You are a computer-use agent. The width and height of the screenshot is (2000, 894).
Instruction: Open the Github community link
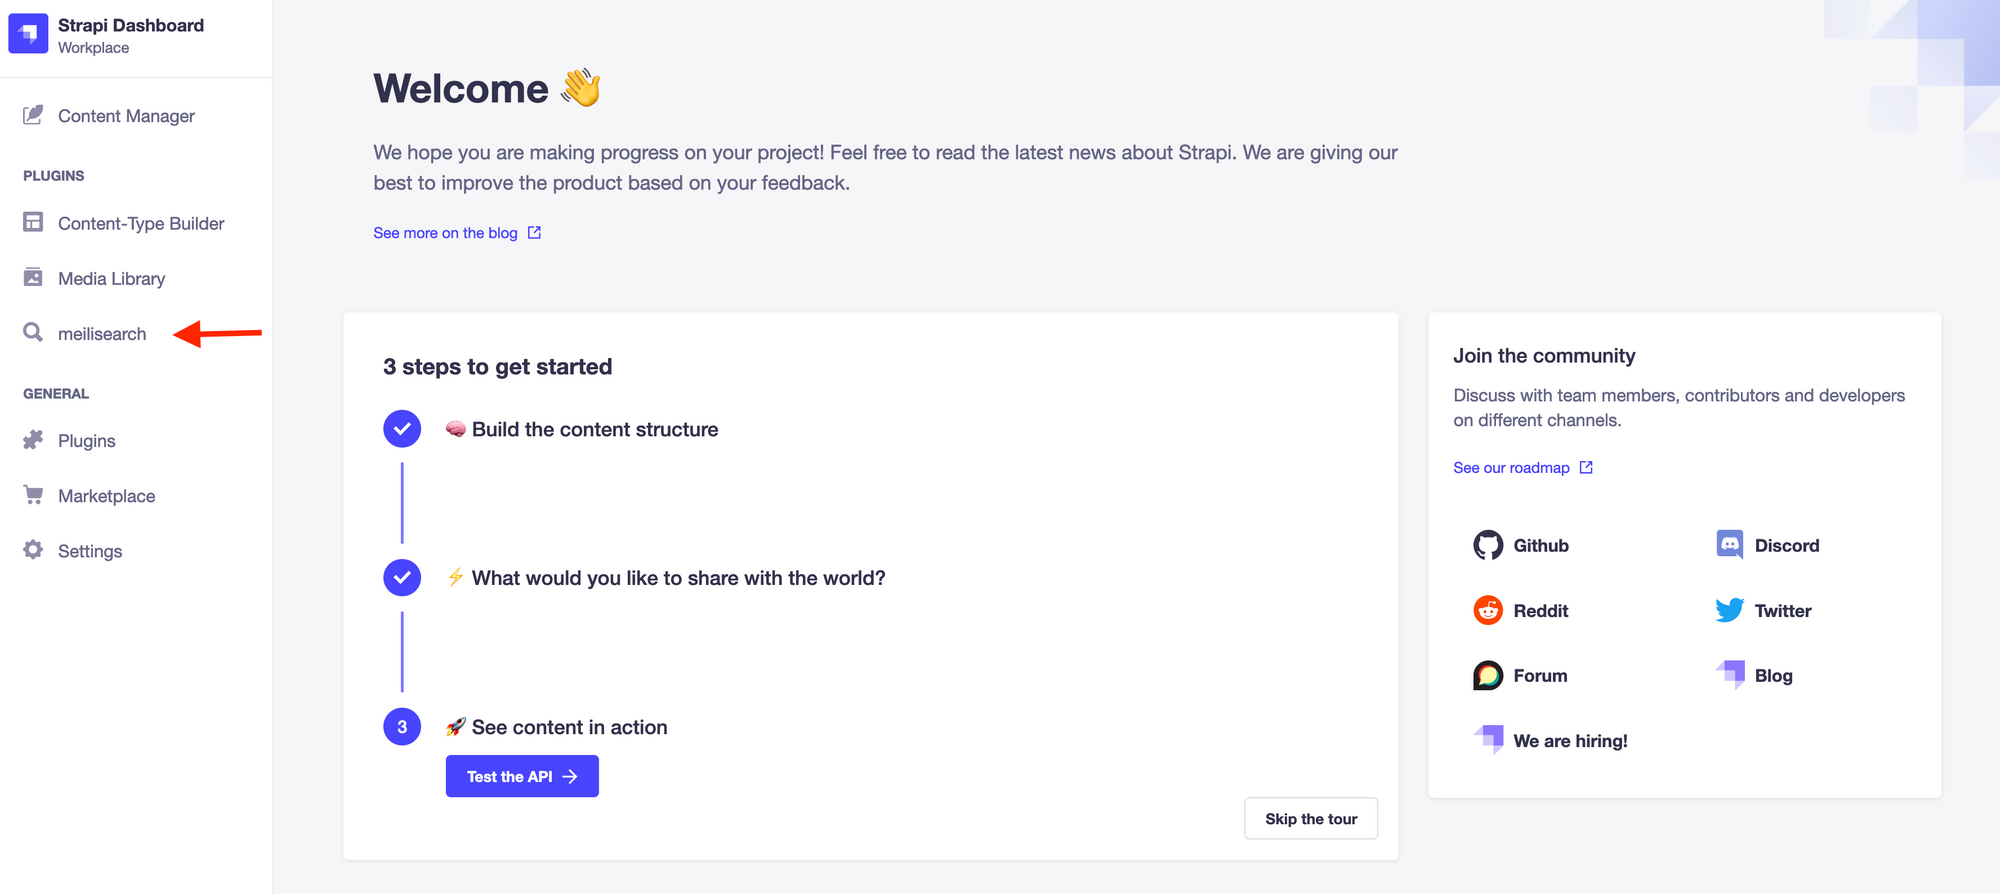(1521, 545)
